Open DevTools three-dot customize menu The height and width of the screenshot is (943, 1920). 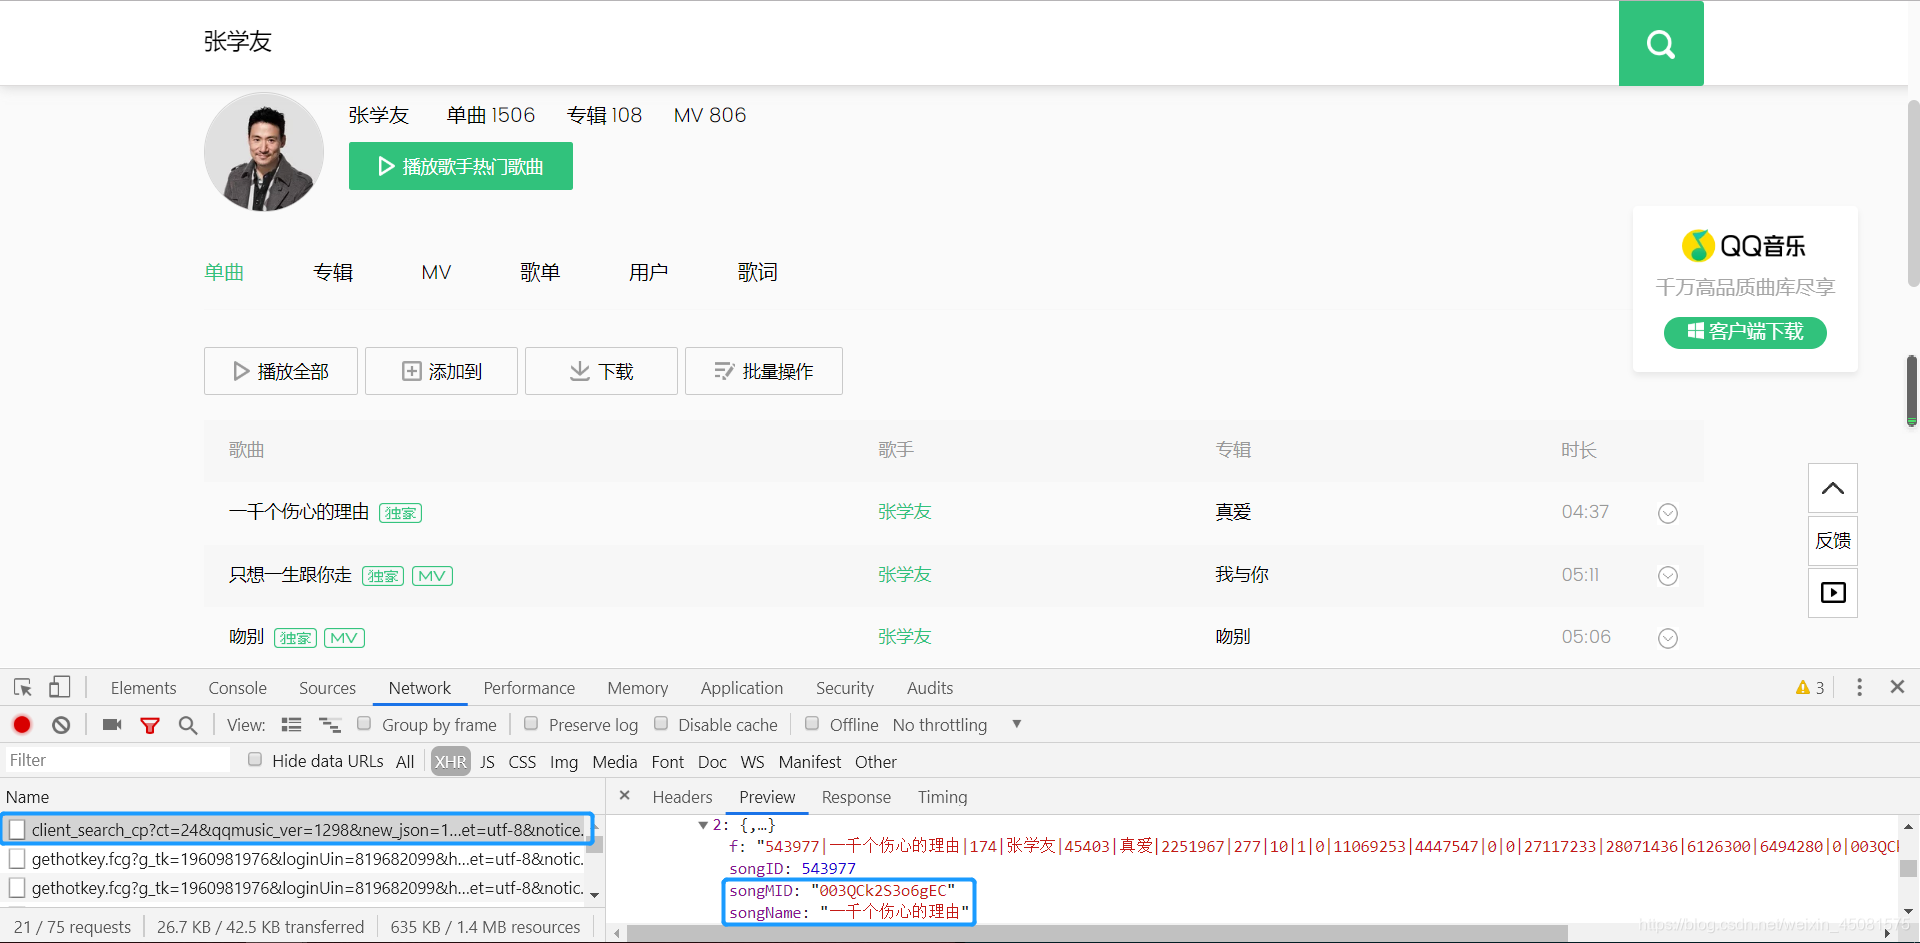[1859, 687]
